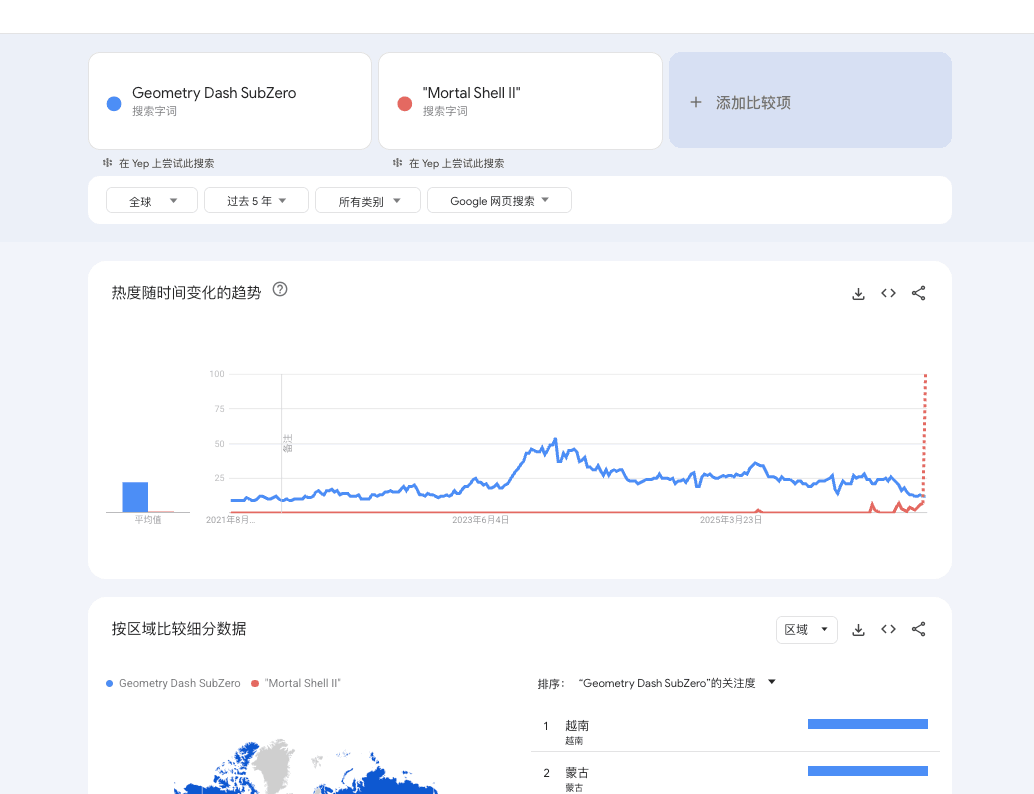Open the 过去 5 年 time range dropdown
This screenshot has height=794, width=1034.
pos(256,200)
